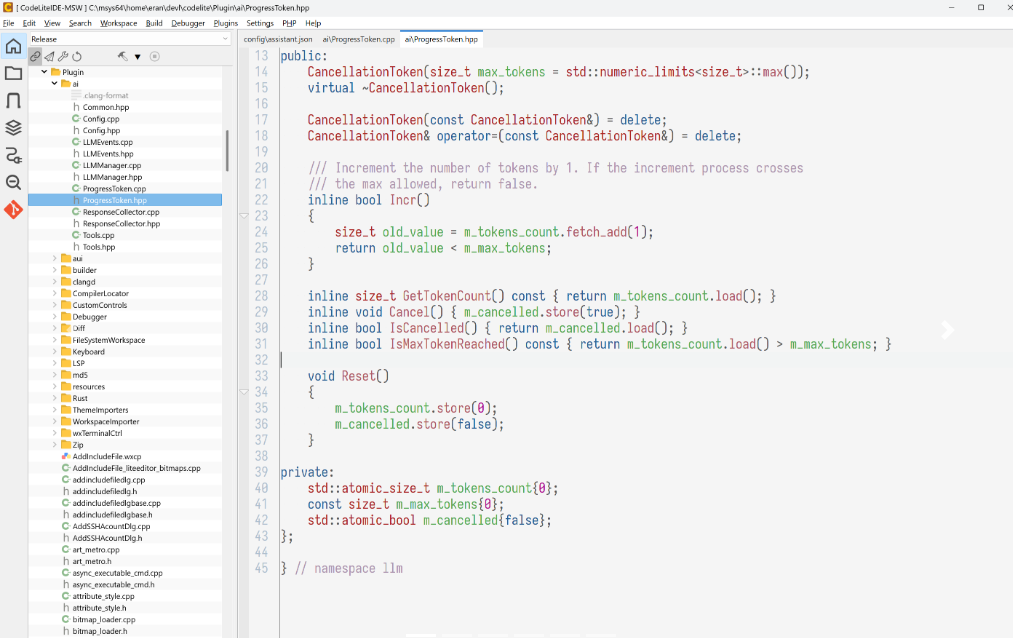Click the file tree vertical scrollbar
This screenshot has width=1013, height=638.
tap(227, 150)
